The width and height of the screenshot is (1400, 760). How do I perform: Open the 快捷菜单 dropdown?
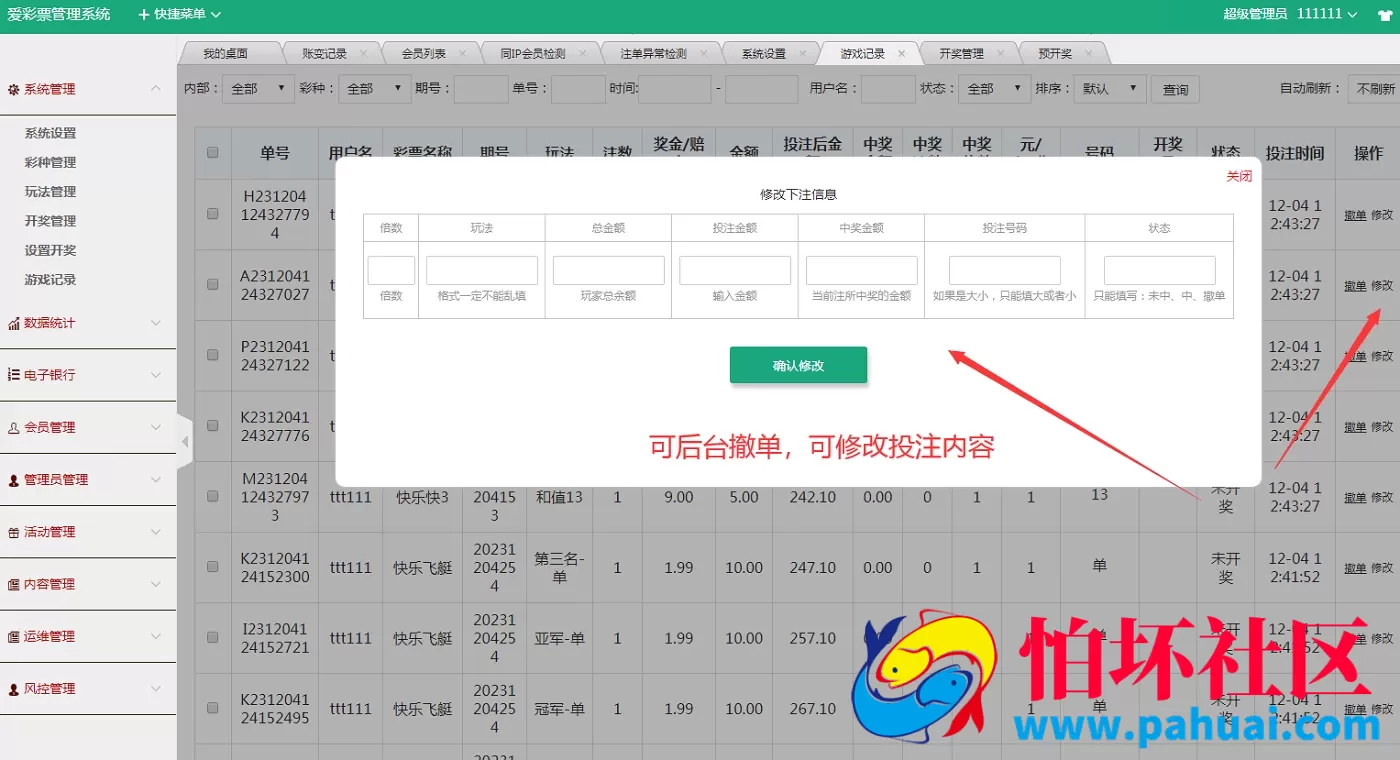pyautogui.click(x=180, y=15)
